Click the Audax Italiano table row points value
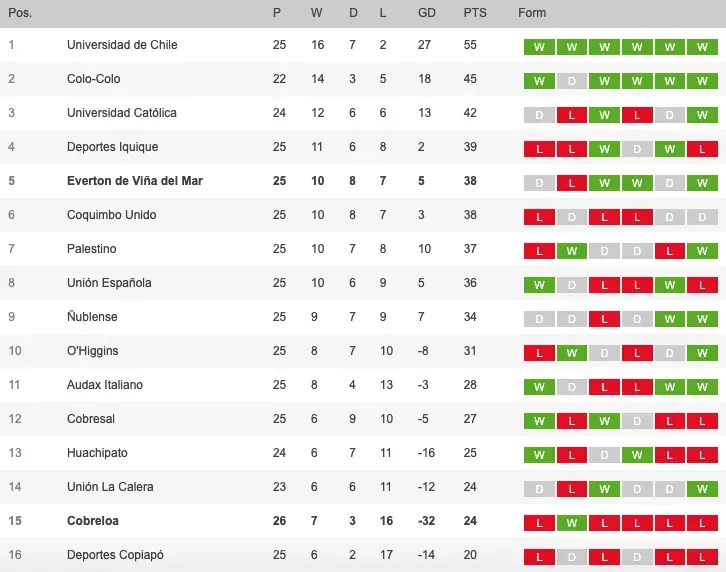Screen dimensions: 726x572 [x=470, y=385]
